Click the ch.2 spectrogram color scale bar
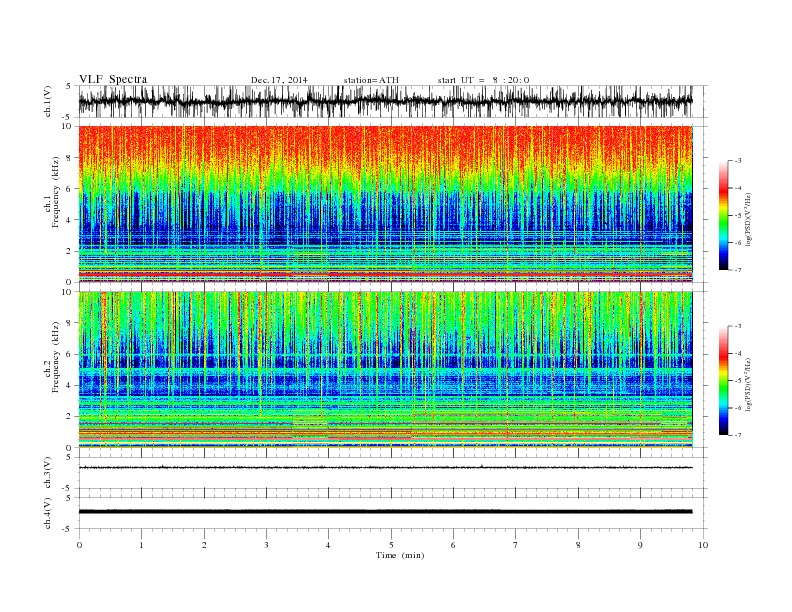Screen dimensions: 792x612 723,380
